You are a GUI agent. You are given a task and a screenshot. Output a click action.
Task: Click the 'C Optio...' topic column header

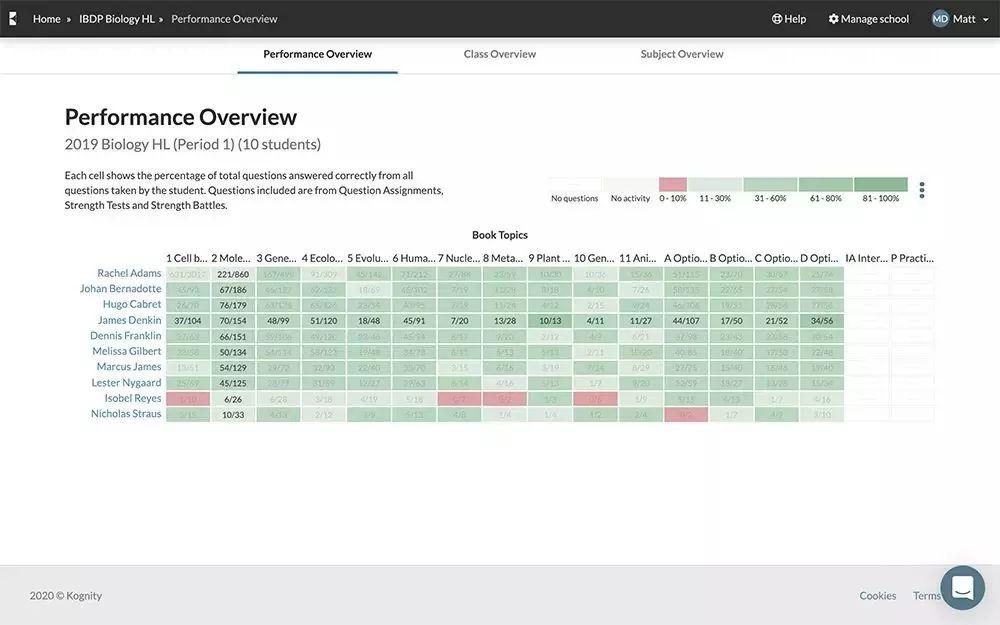click(776, 258)
